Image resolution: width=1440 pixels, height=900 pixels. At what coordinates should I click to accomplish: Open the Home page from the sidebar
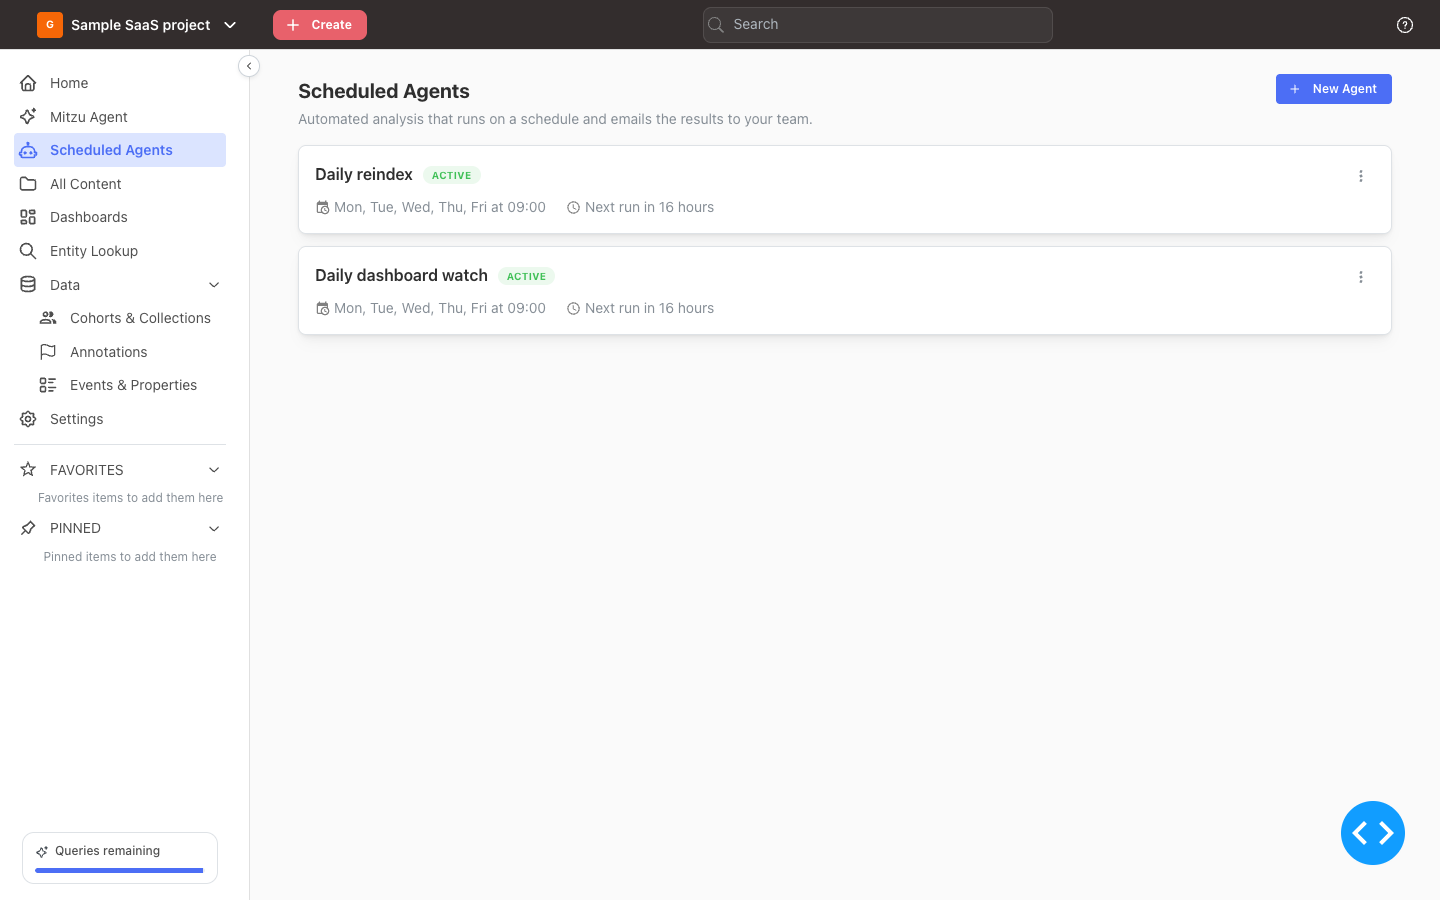coord(120,83)
